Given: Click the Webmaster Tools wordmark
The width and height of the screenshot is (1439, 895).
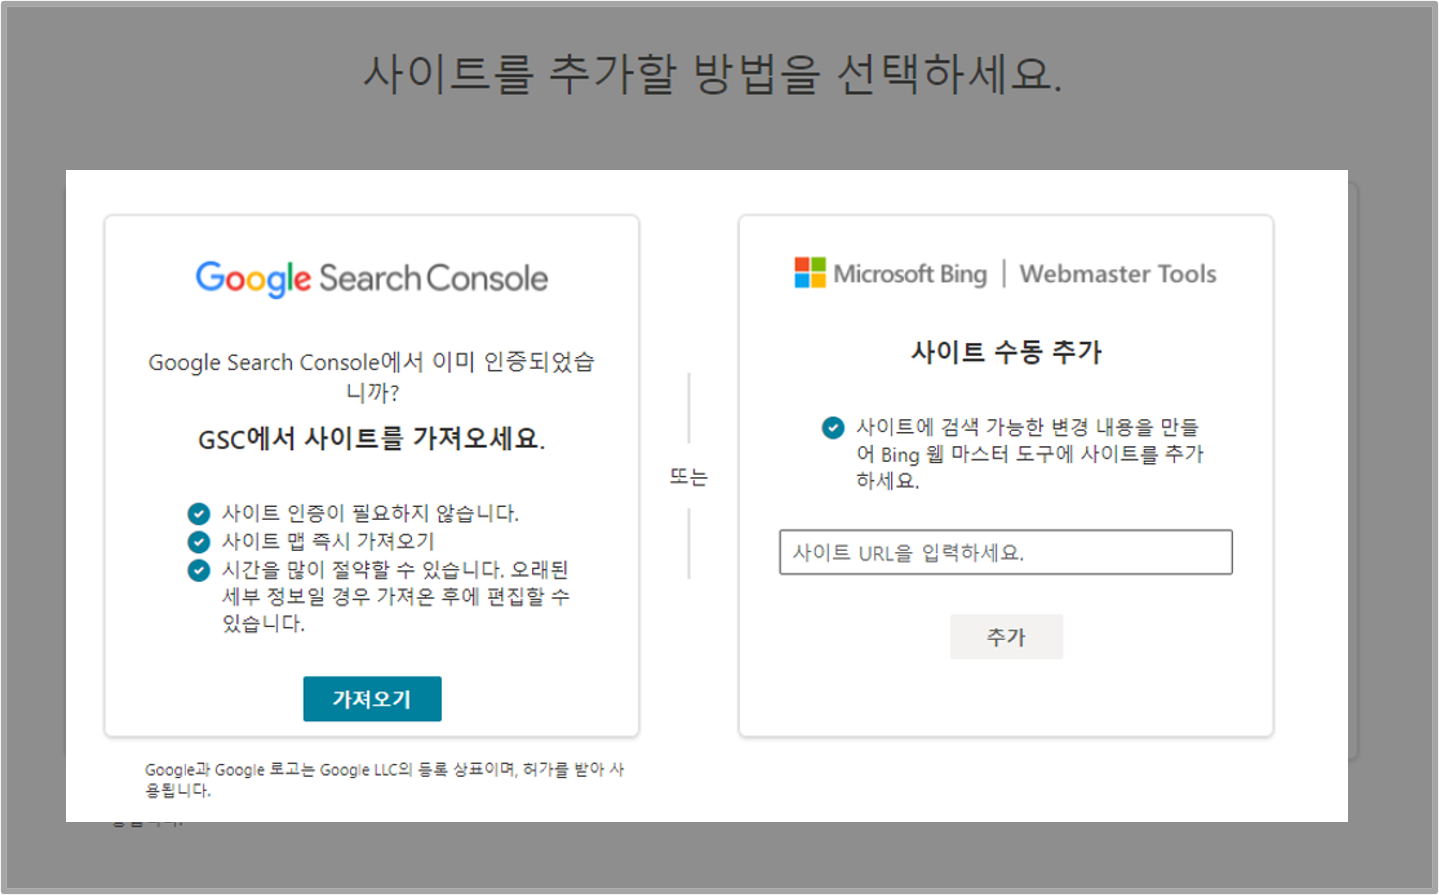Looking at the screenshot, I should pyautogui.click(x=1117, y=272).
